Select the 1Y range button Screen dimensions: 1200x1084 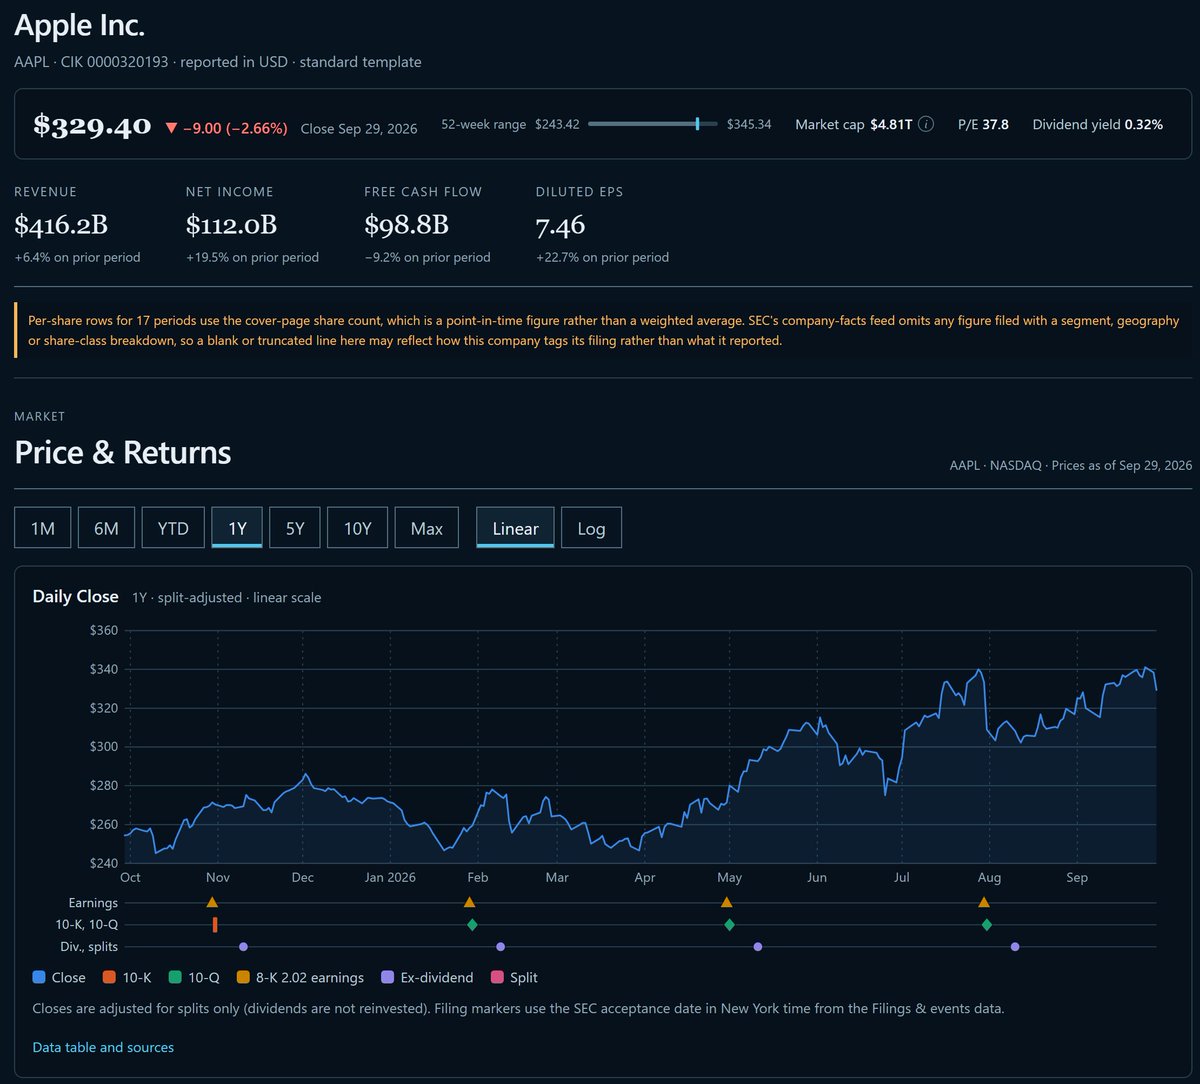pos(237,528)
